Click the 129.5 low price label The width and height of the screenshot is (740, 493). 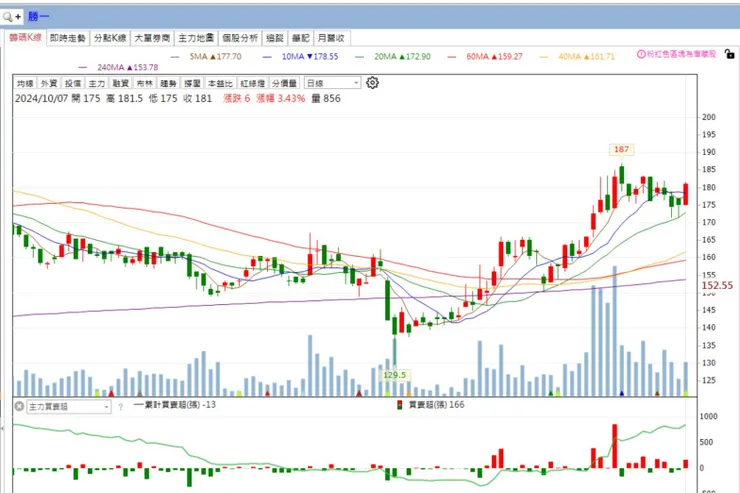pyautogui.click(x=395, y=375)
